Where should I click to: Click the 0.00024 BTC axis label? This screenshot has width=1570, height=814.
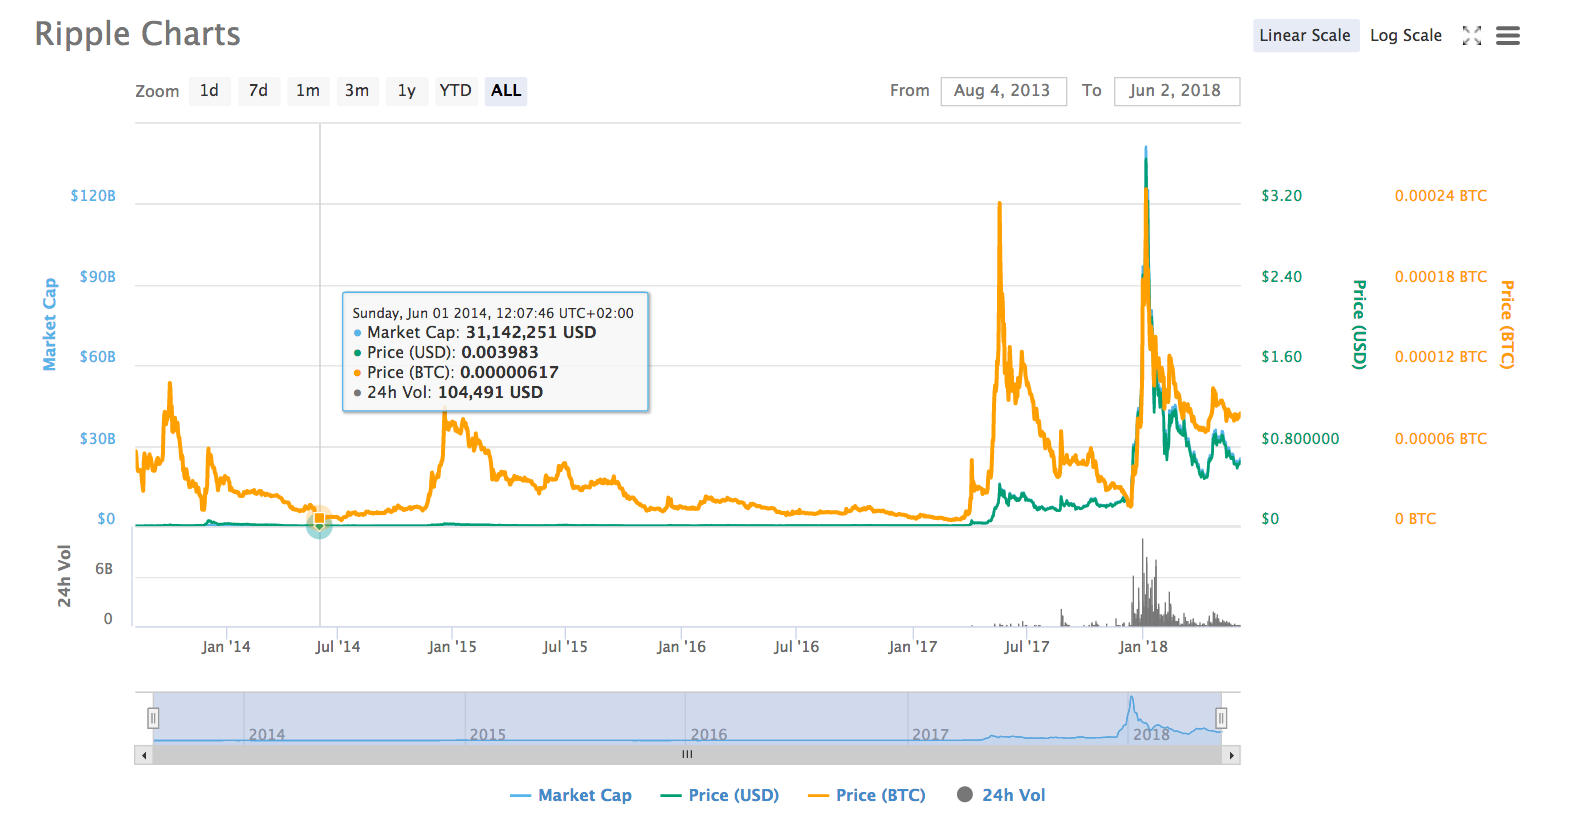coord(1441,196)
